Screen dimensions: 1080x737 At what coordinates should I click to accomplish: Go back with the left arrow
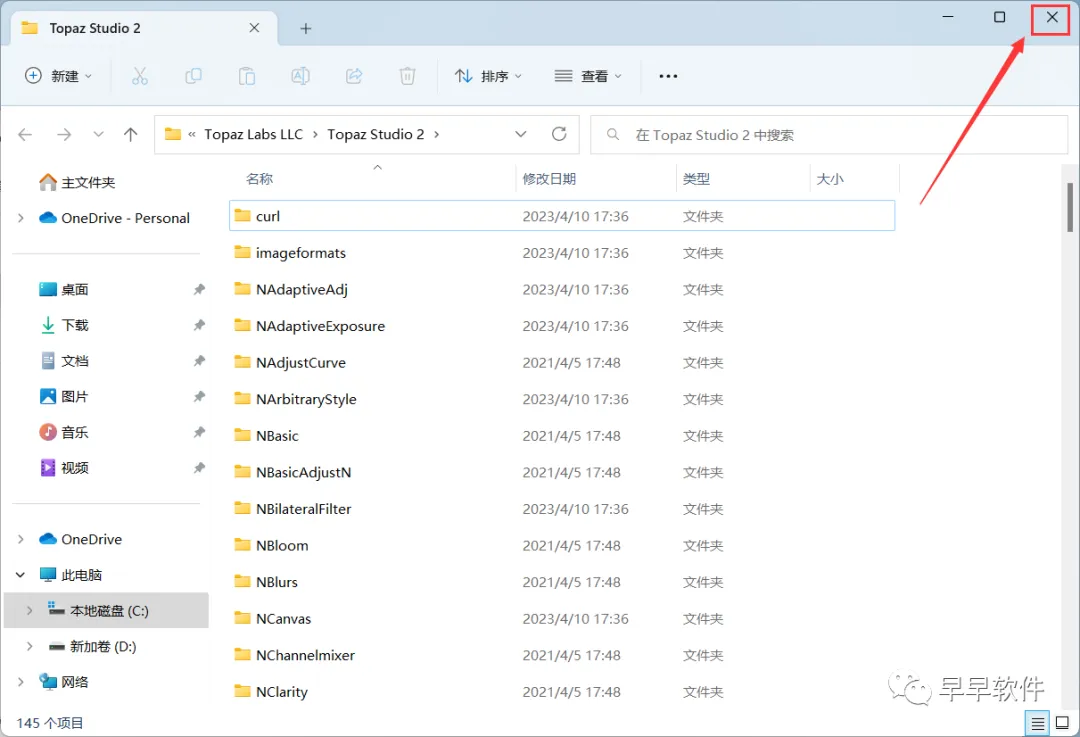[25, 134]
